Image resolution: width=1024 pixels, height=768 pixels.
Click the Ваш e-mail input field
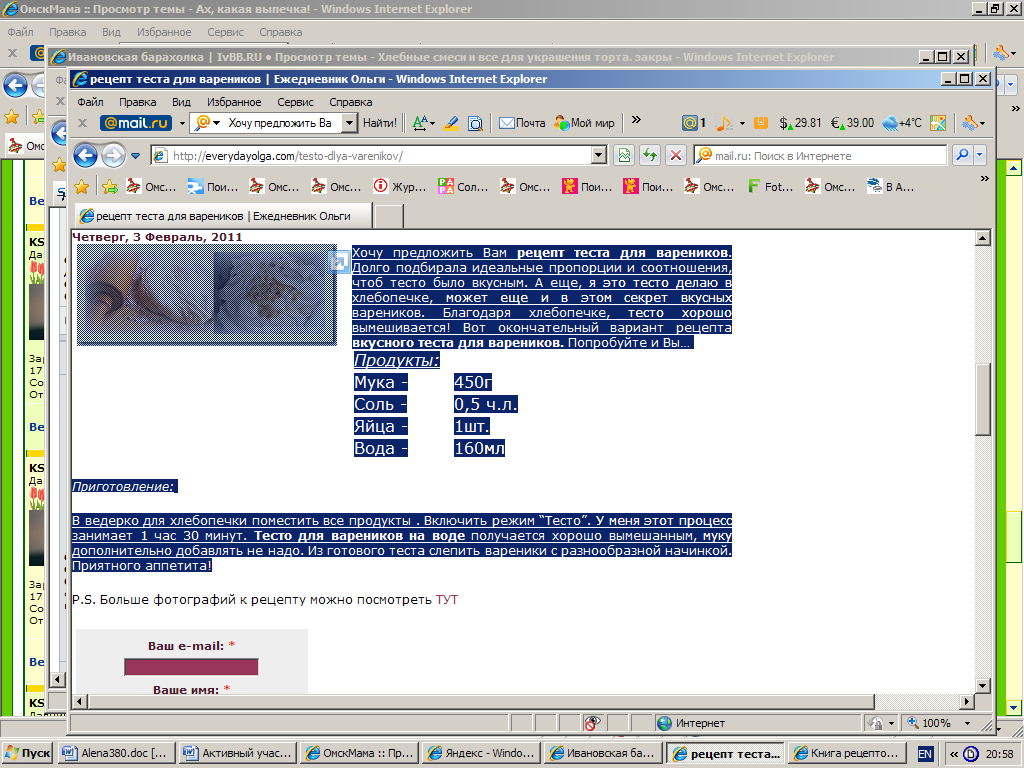click(x=191, y=667)
